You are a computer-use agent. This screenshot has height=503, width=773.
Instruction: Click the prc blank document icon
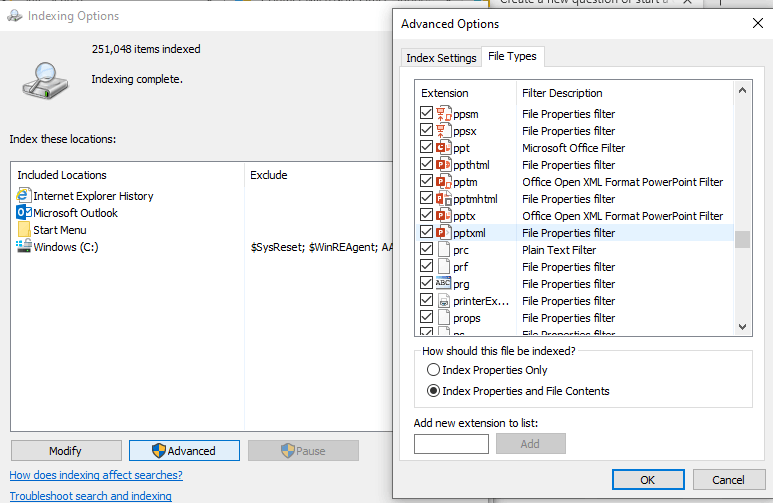tap(444, 250)
